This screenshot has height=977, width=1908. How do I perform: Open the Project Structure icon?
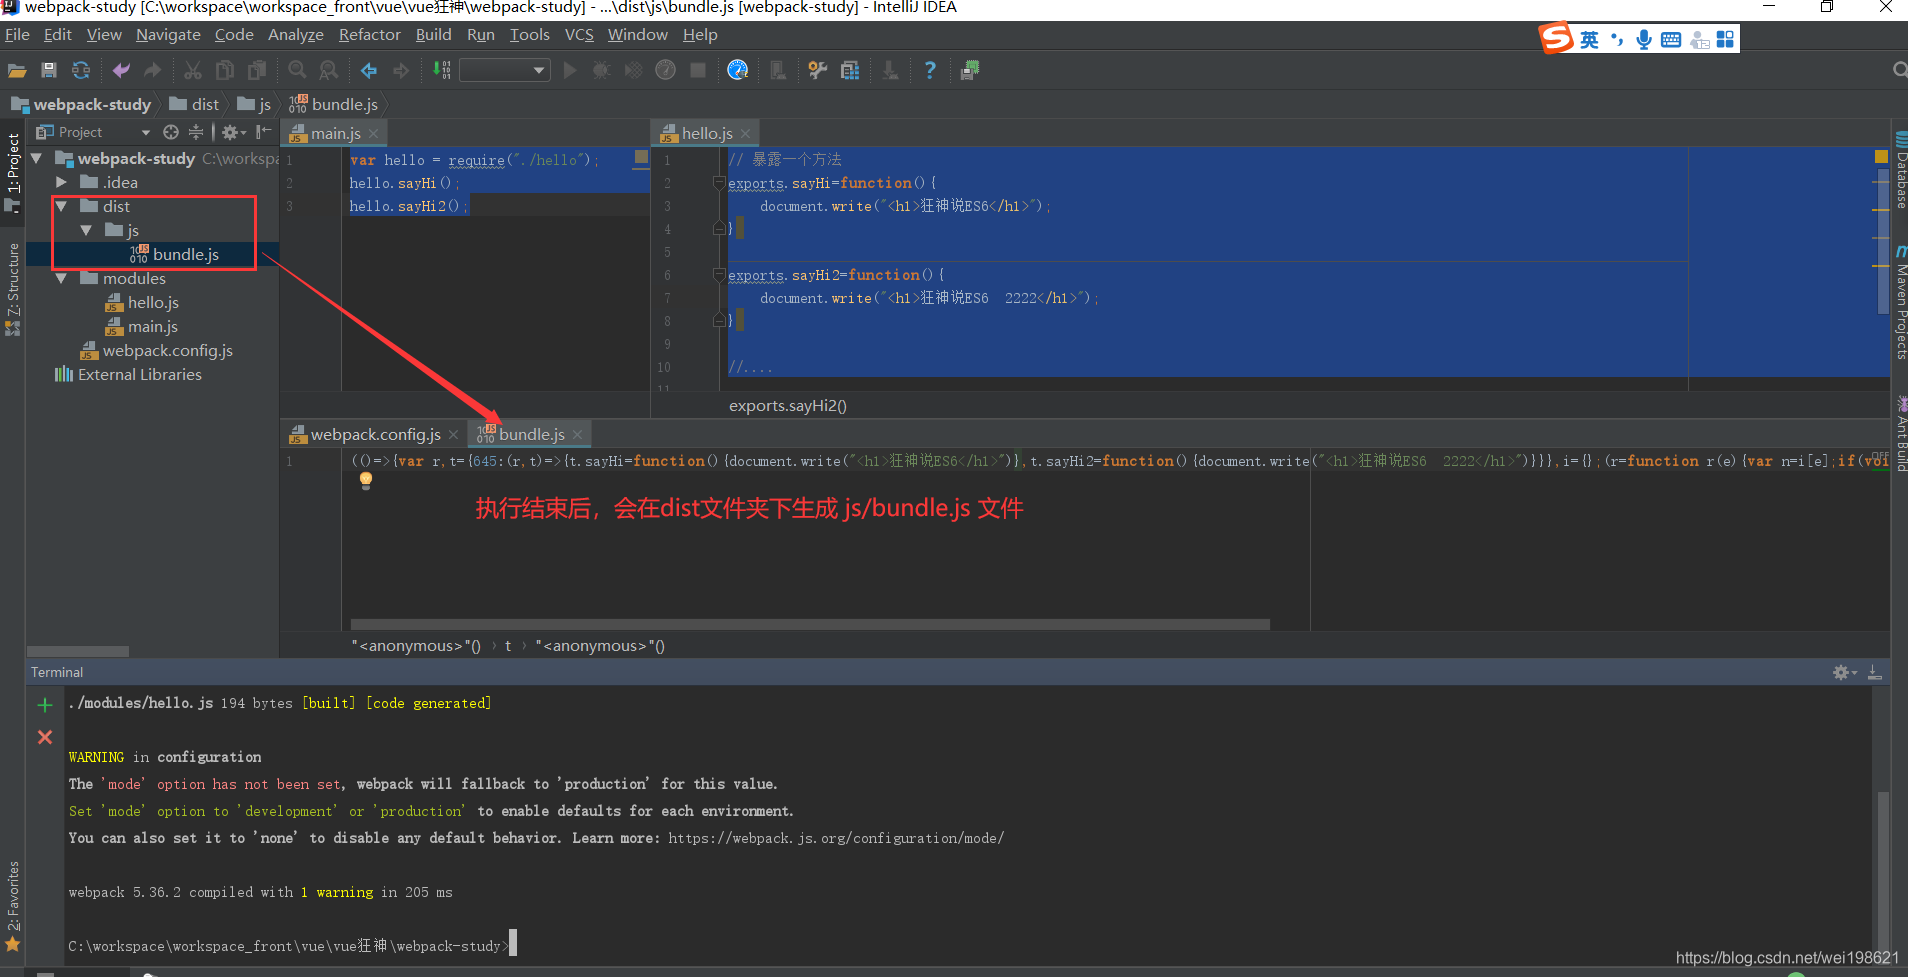pos(850,70)
